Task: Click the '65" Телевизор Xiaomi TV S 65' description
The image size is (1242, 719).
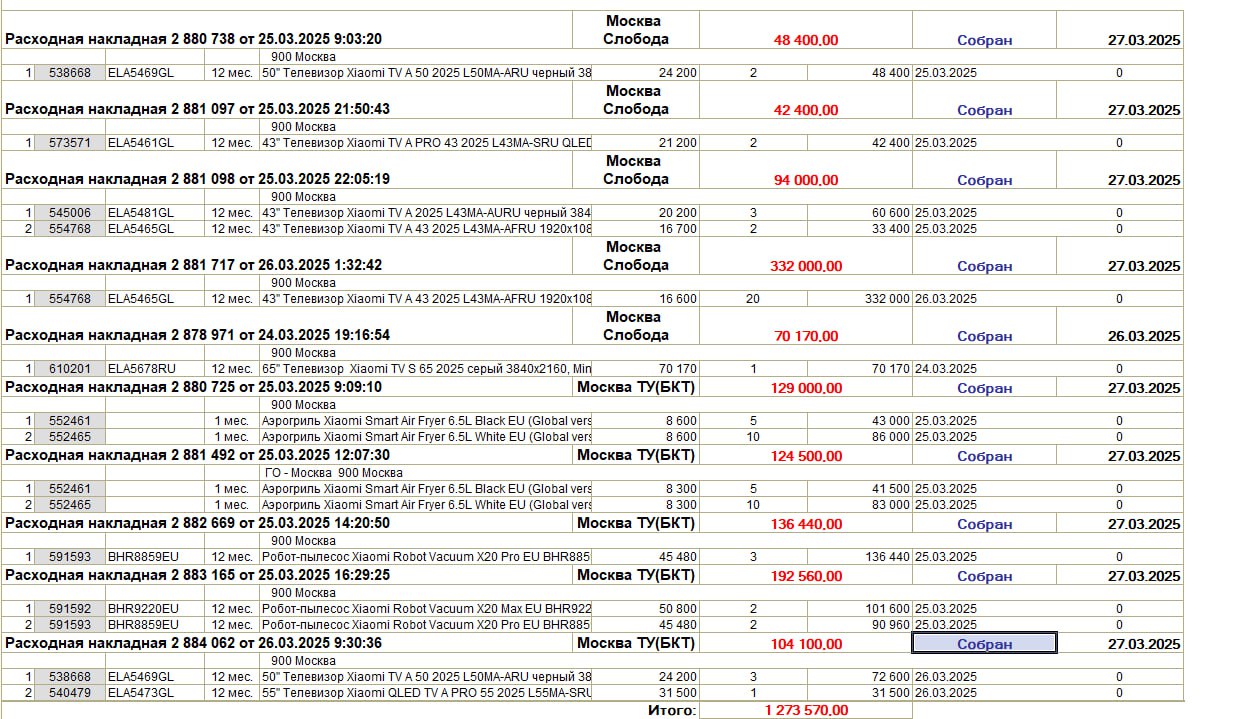Action: (x=426, y=369)
